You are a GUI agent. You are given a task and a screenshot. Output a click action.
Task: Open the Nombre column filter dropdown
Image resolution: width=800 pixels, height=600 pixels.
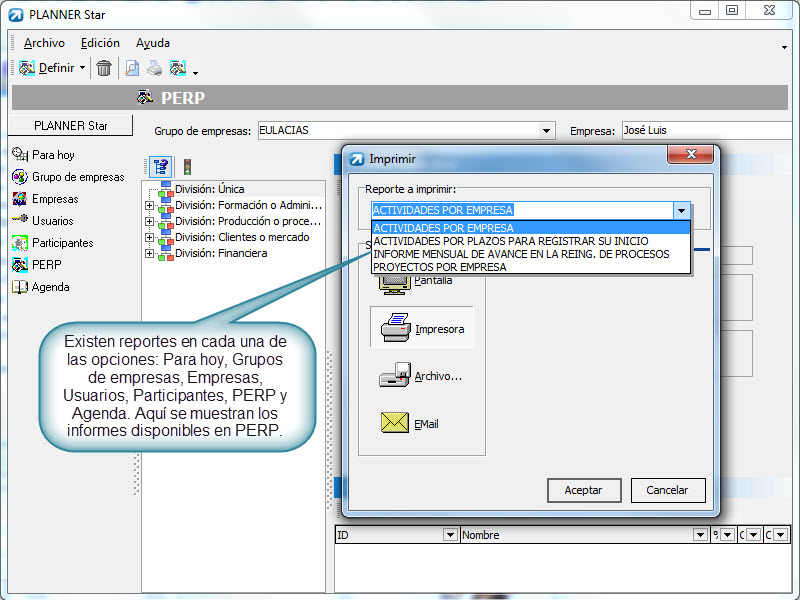[699, 535]
